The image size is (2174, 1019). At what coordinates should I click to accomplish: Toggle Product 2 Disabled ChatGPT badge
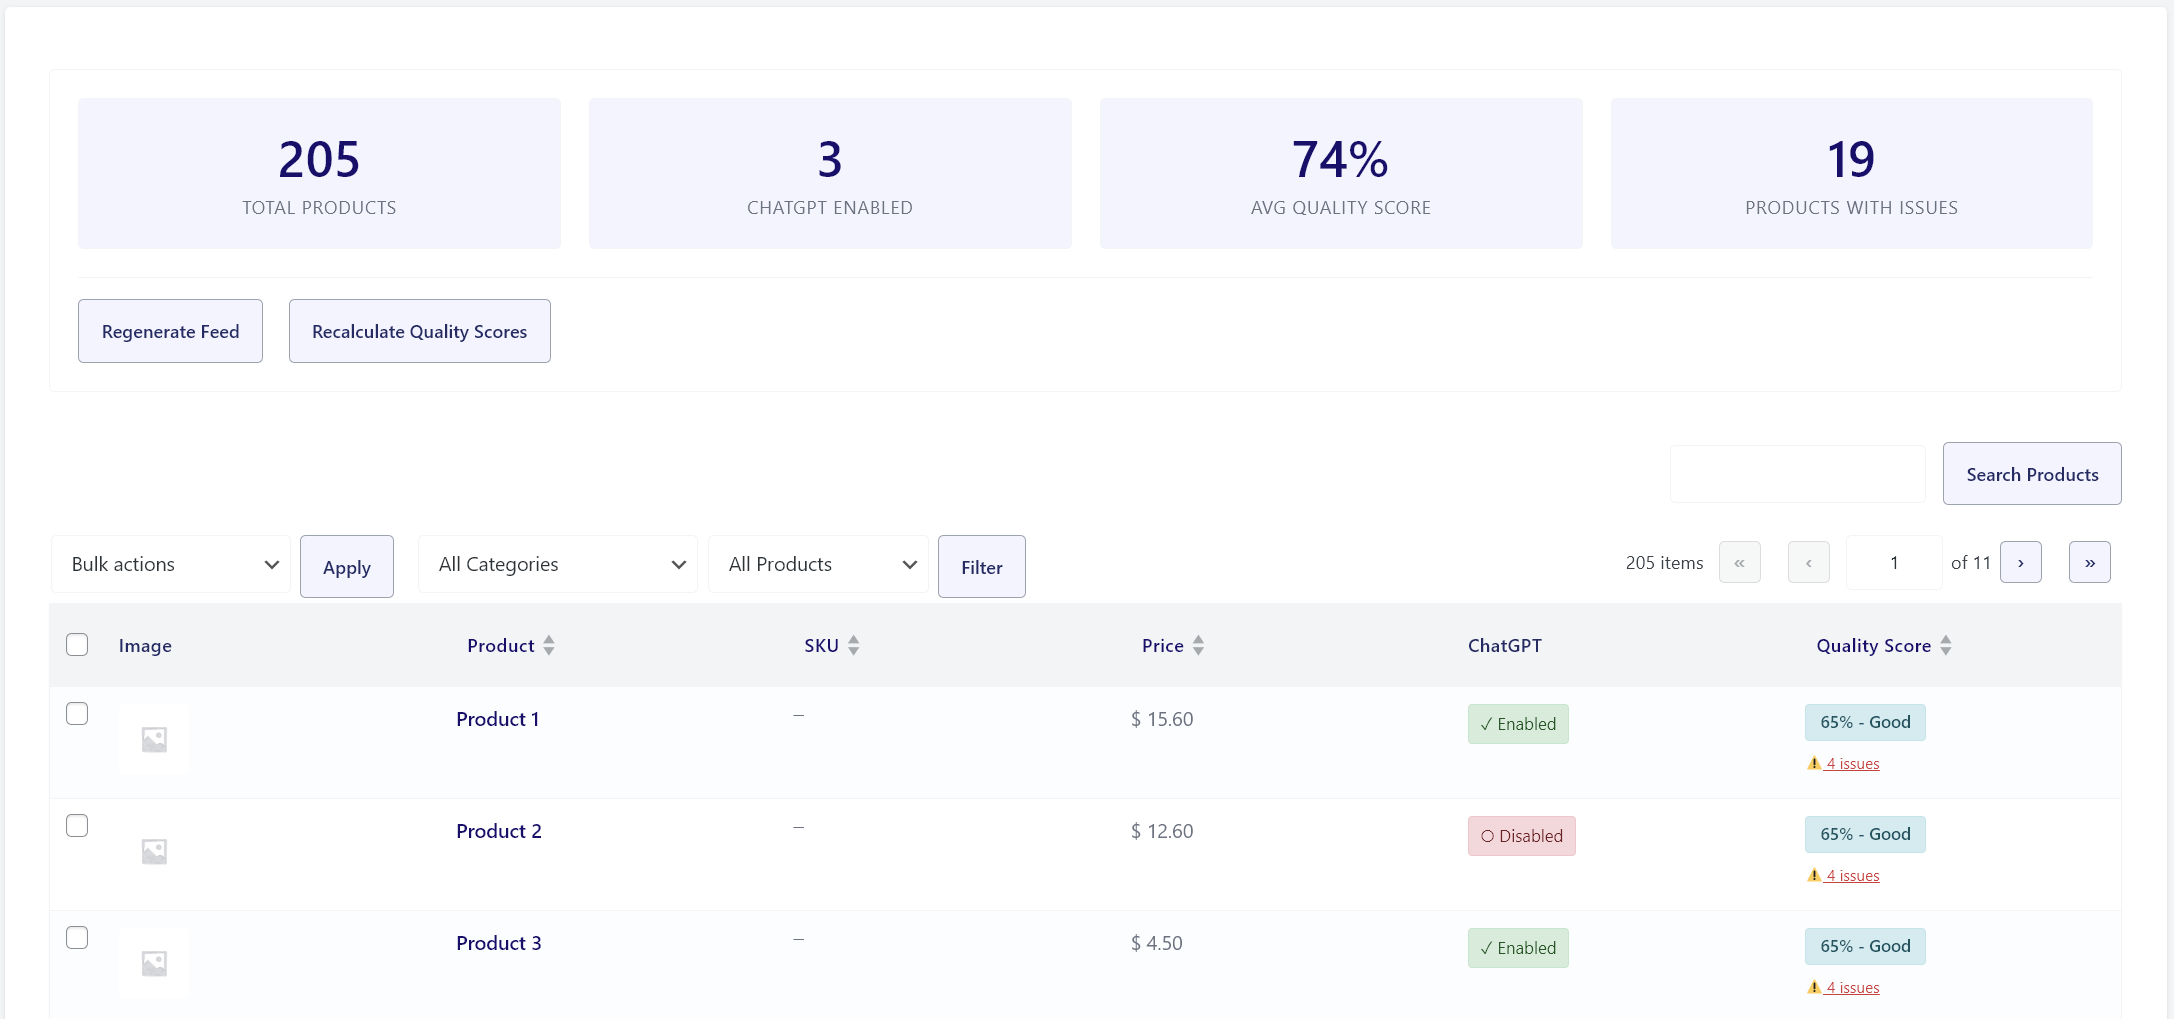click(x=1521, y=836)
